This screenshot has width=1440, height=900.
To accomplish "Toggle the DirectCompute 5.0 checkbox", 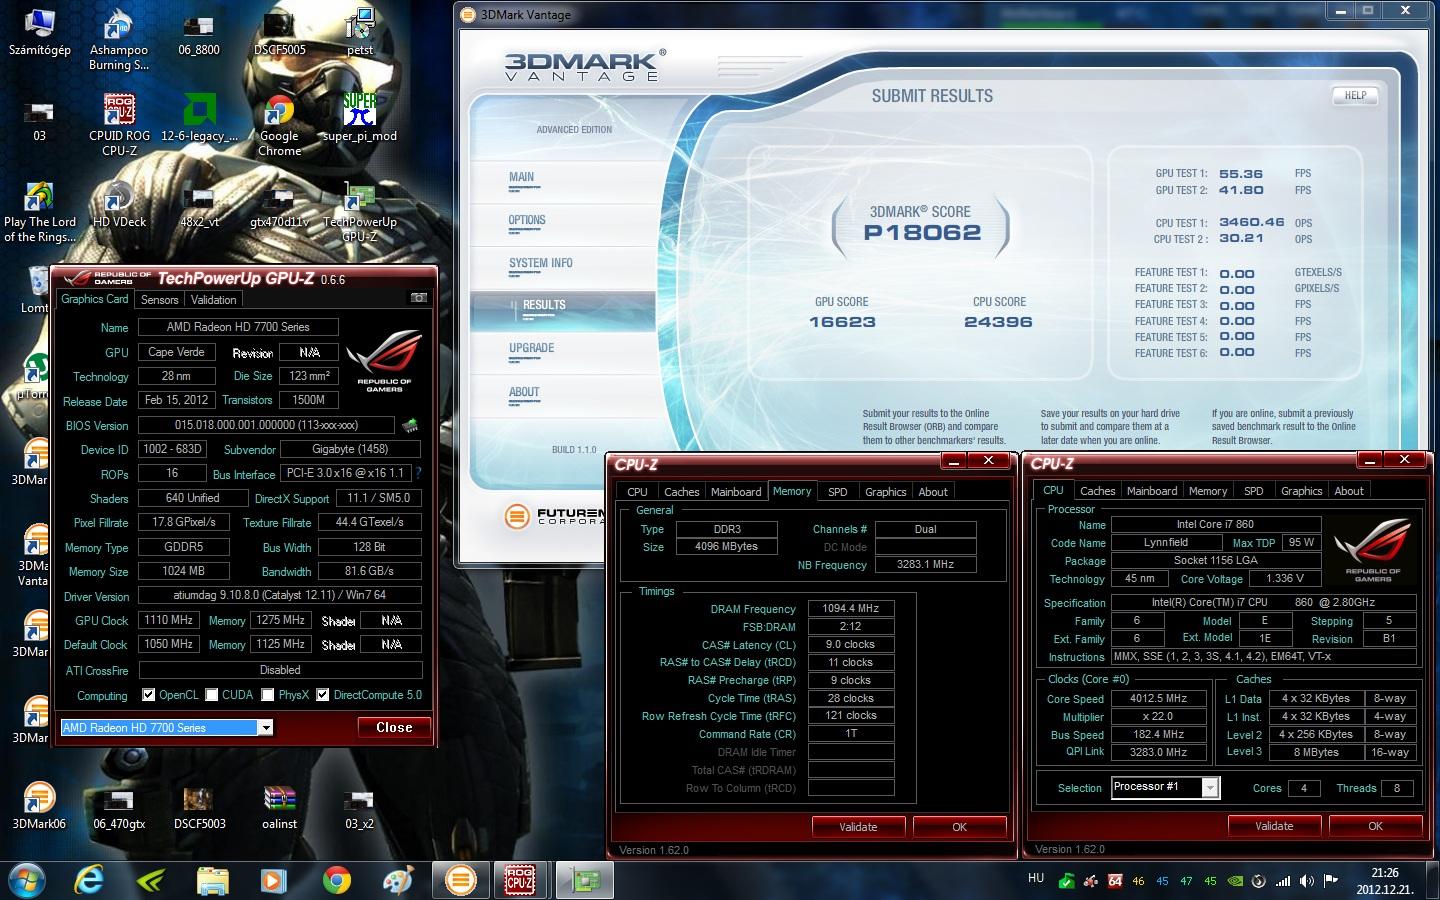I will click(x=322, y=695).
